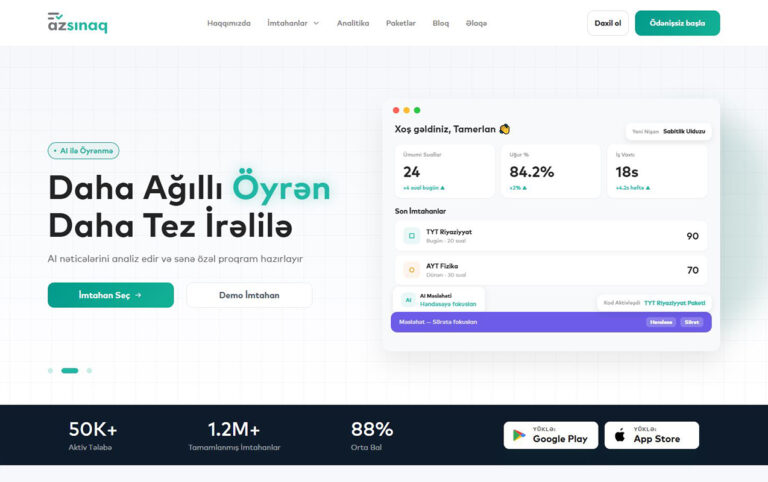Click the AI Məsləhəti badge icon
This screenshot has width=768, height=482.
pyautogui.click(x=407, y=300)
